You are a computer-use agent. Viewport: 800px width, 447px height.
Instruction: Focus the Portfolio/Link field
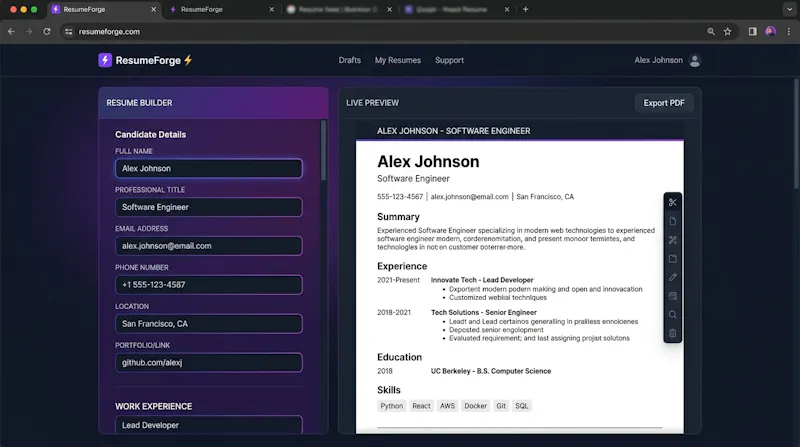(x=209, y=362)
